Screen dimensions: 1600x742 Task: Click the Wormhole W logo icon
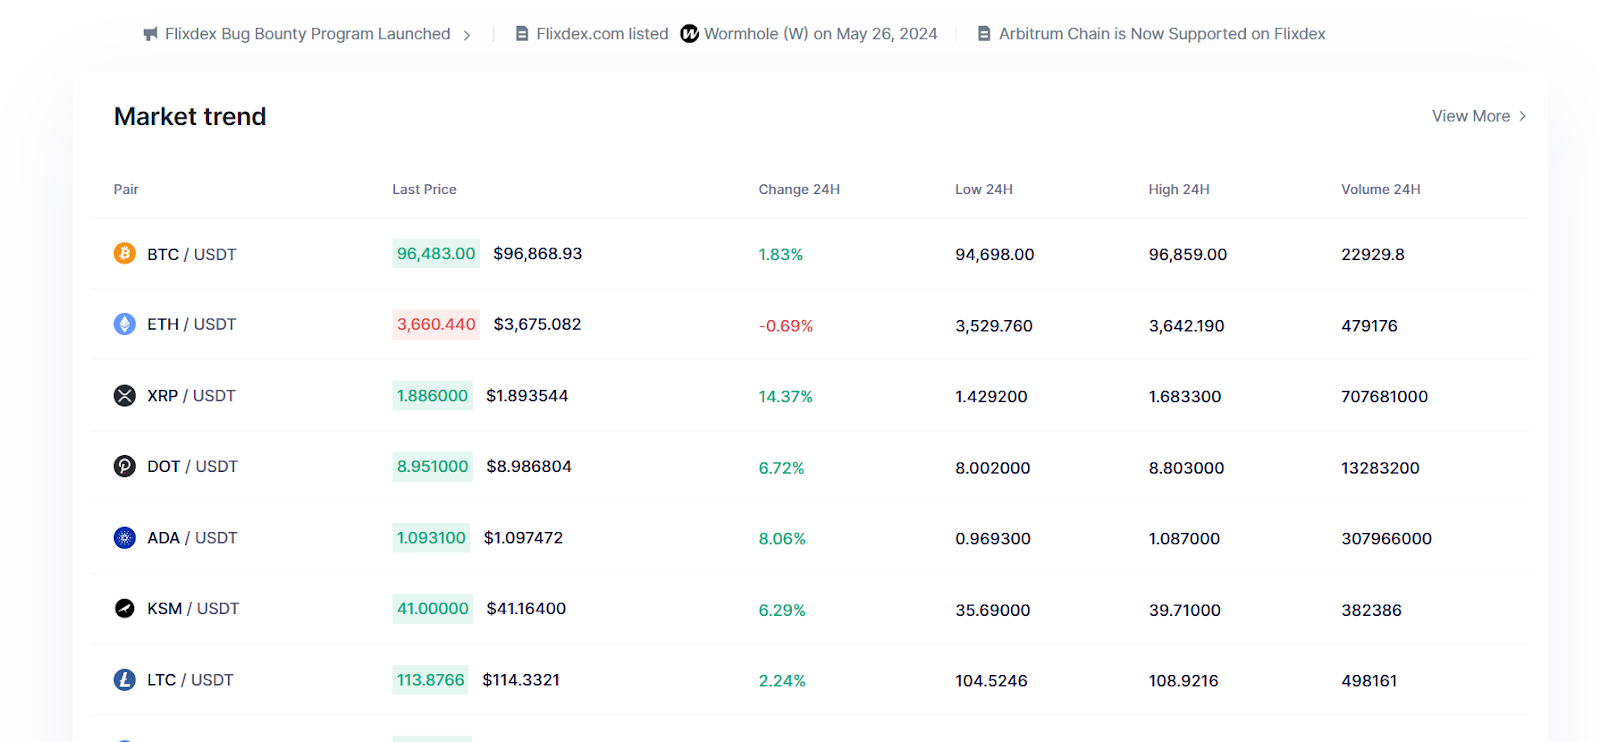pos(689,34)
